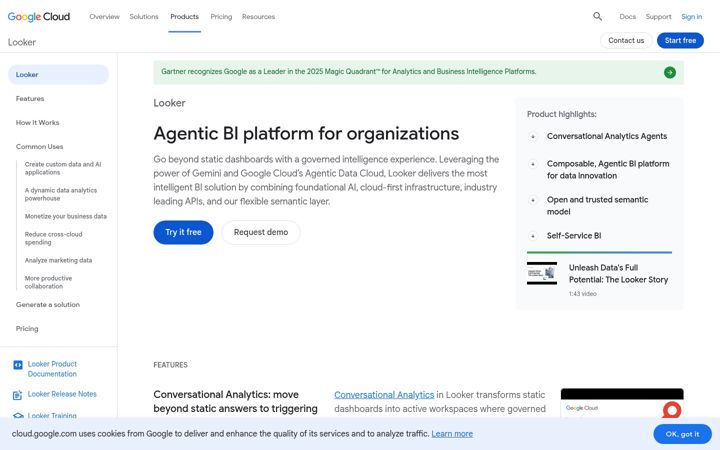720x450 pixels.
Task: Play The Looker Story video thumbnail
Action: pyautogui.click(x=542, y=273)
